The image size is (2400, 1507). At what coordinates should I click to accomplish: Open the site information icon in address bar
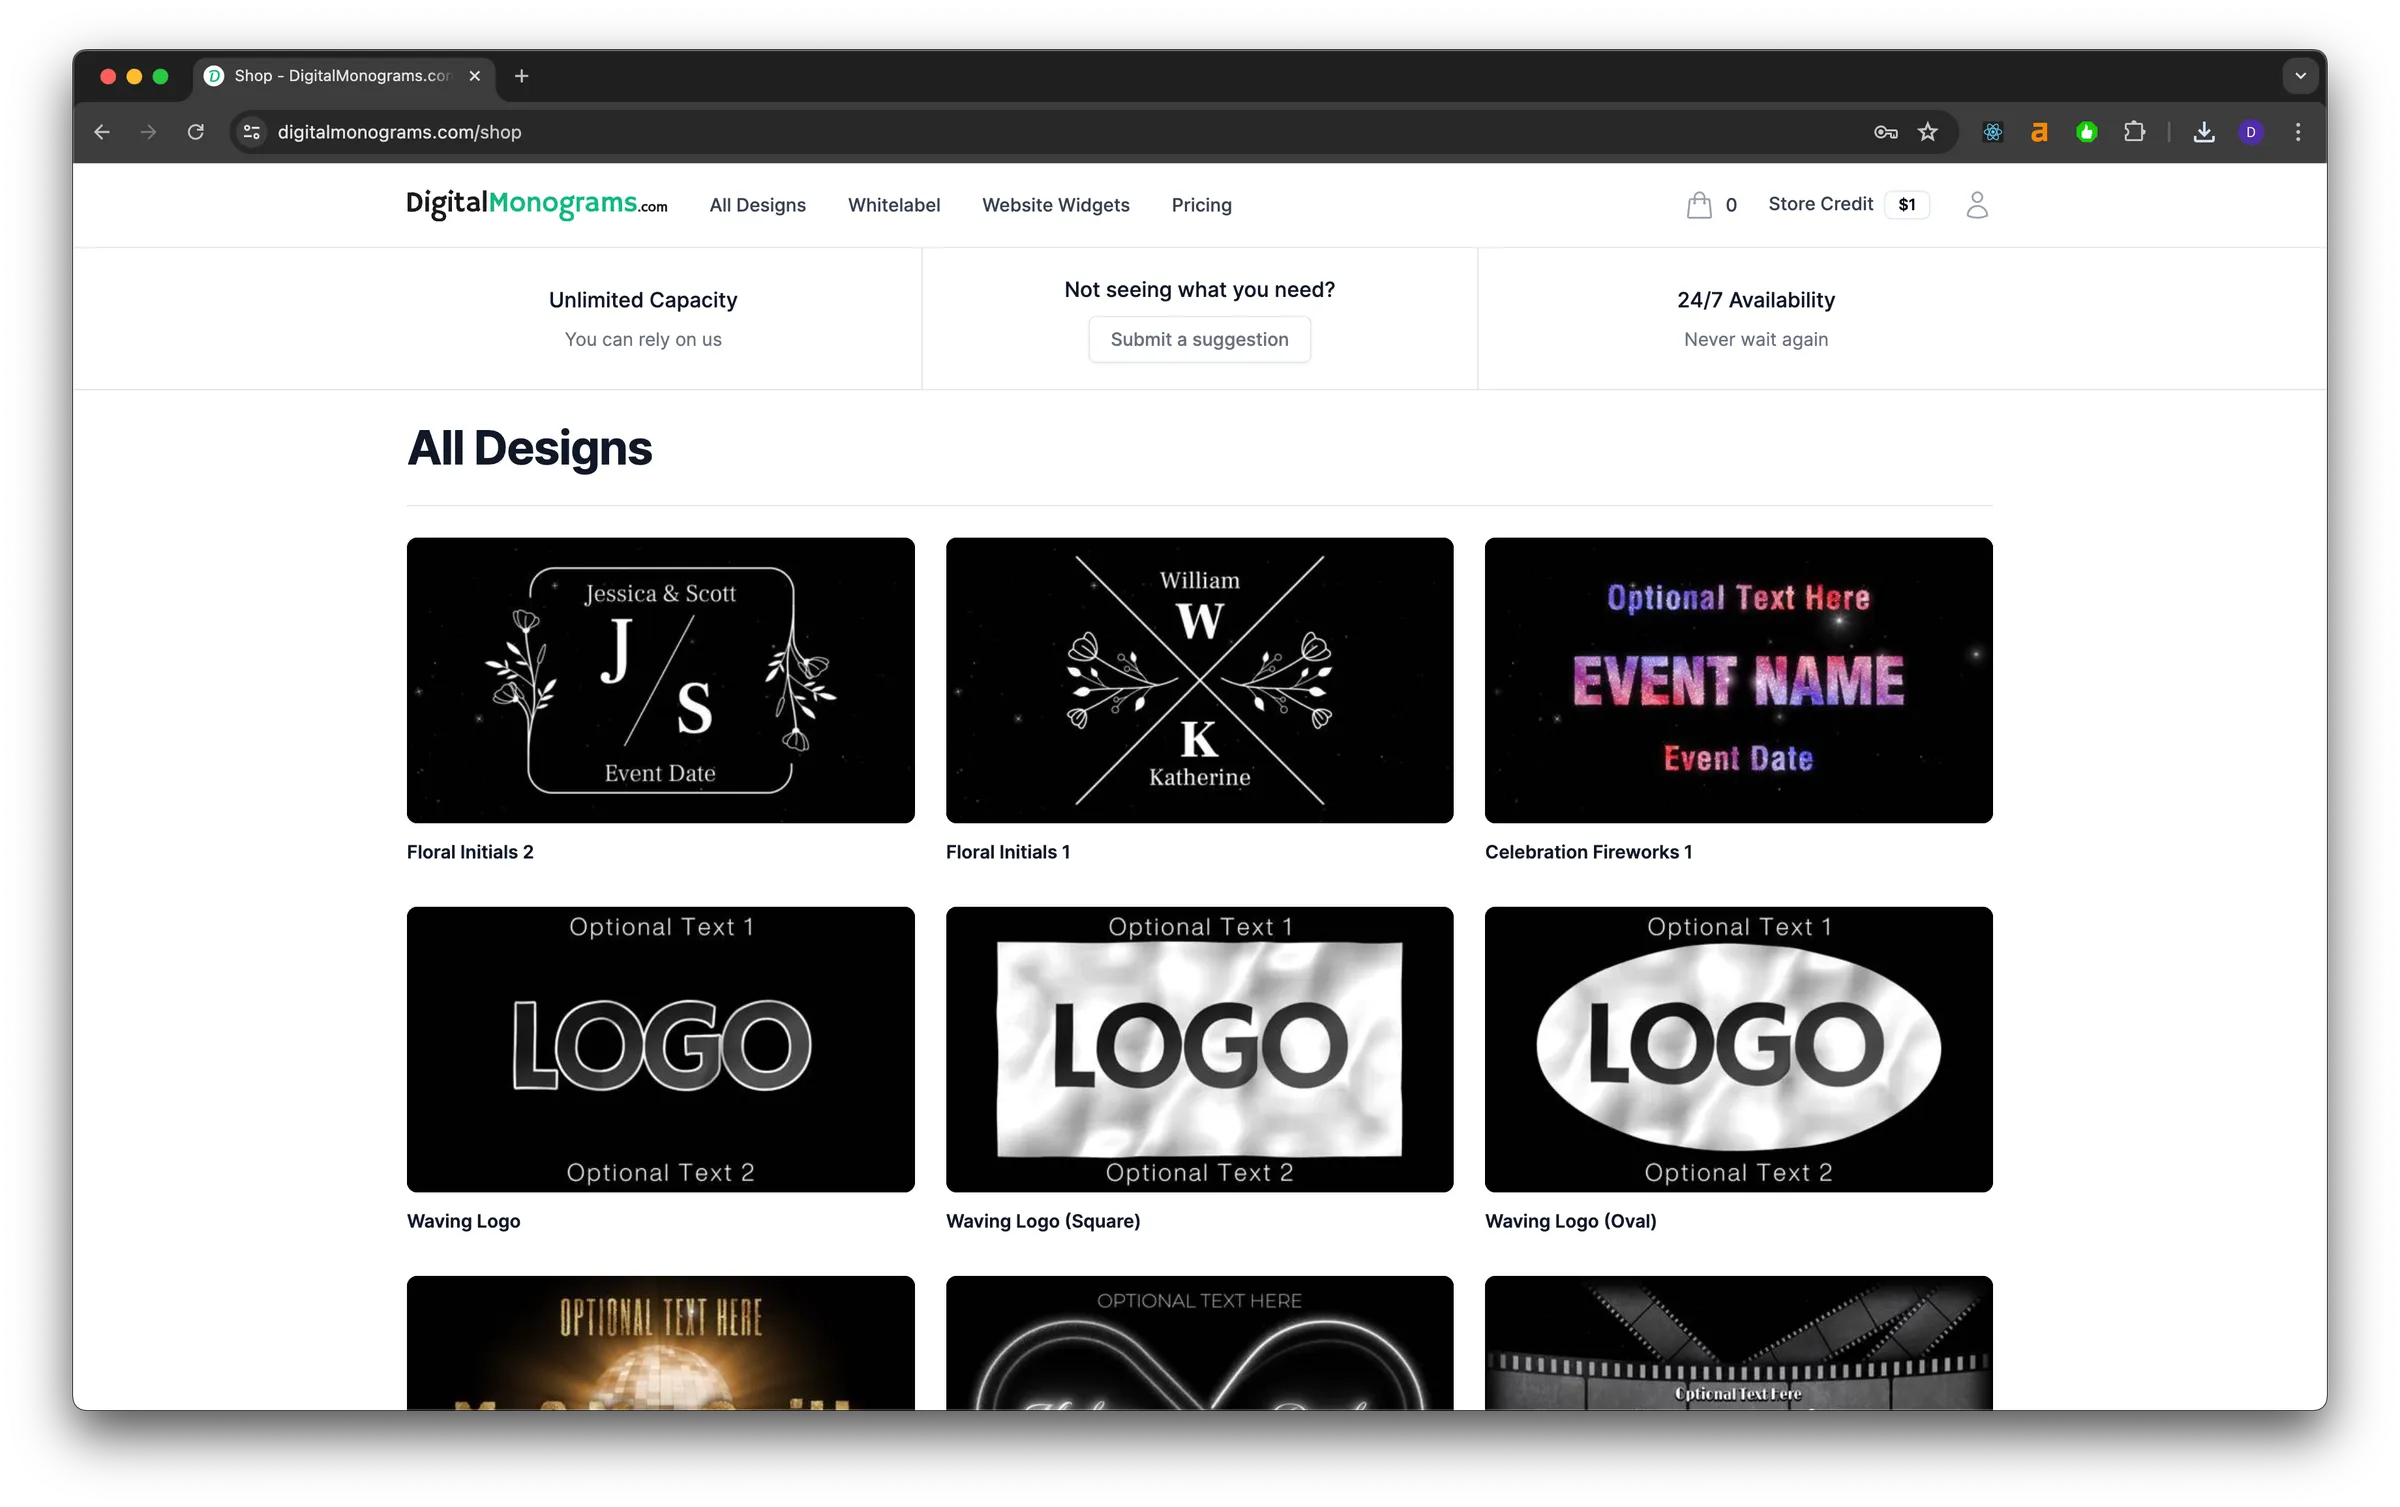pos(250,131)
